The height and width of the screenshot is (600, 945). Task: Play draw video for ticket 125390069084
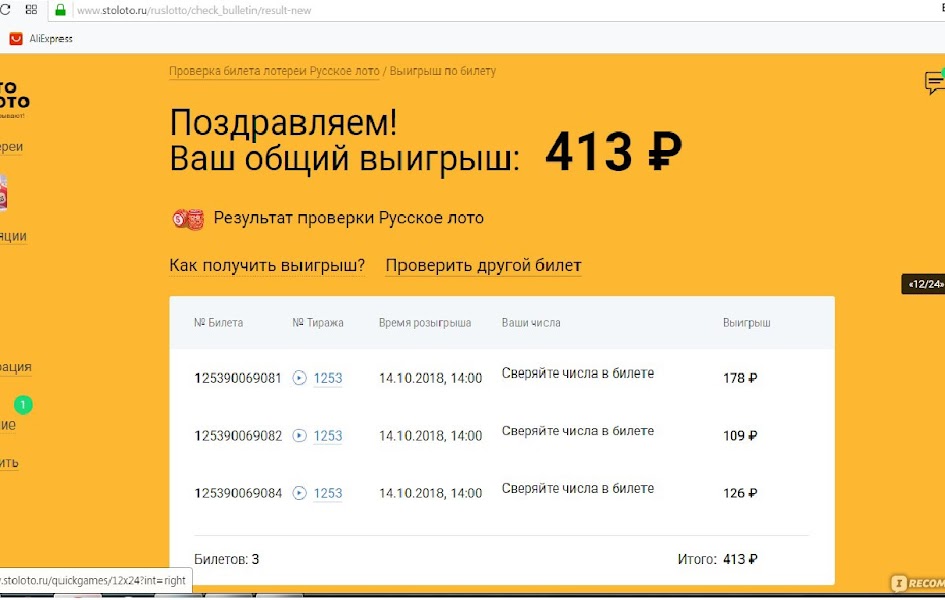tap(300, 493)
